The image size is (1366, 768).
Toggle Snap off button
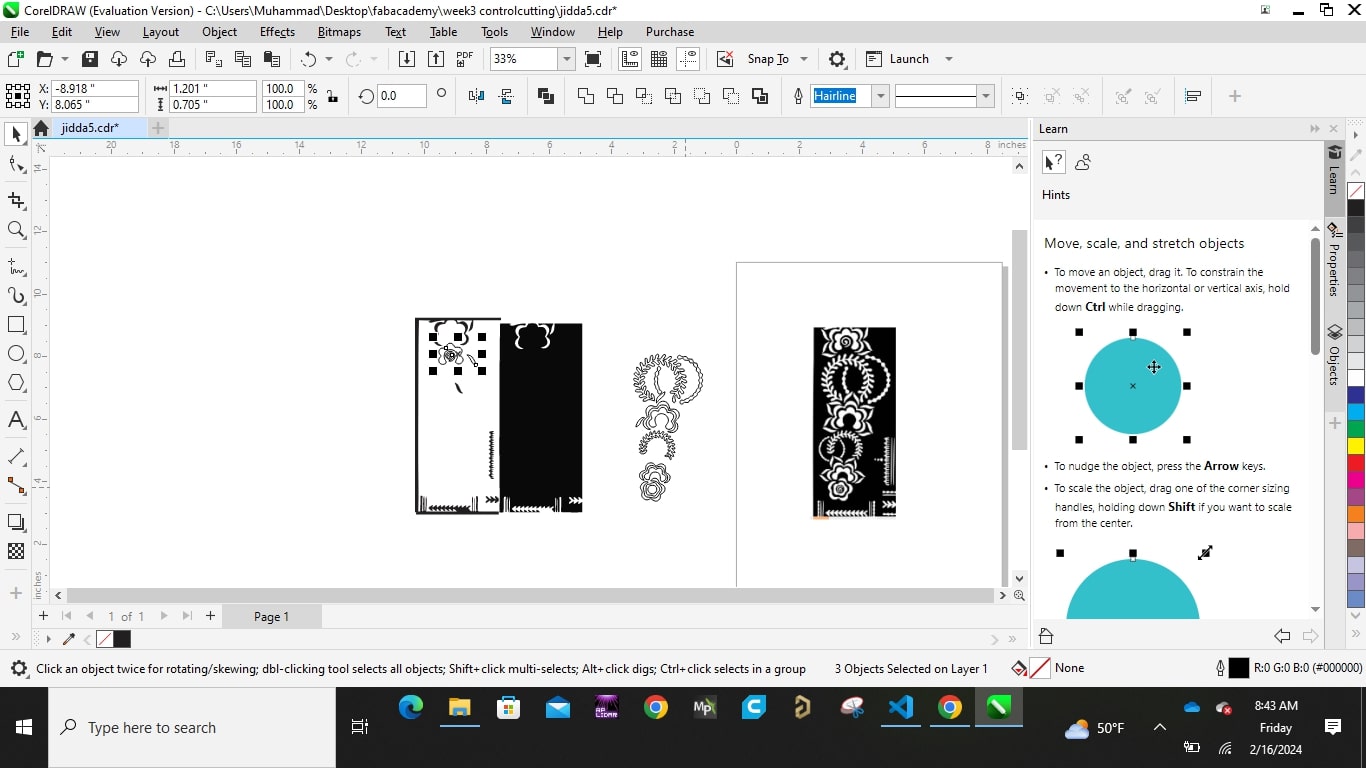[726, 59]
